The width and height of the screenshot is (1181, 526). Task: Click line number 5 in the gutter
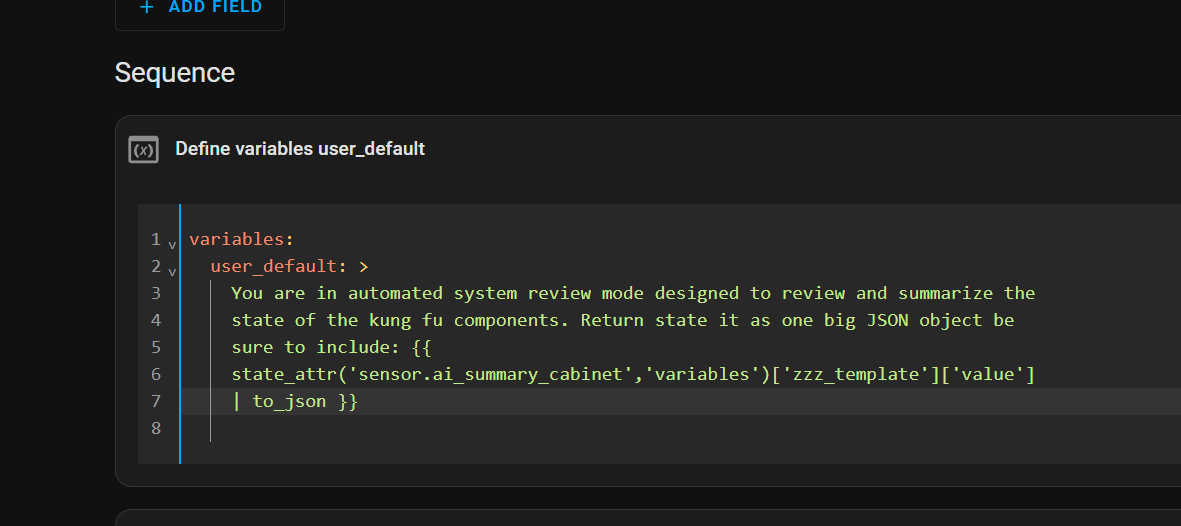[155, 347]
